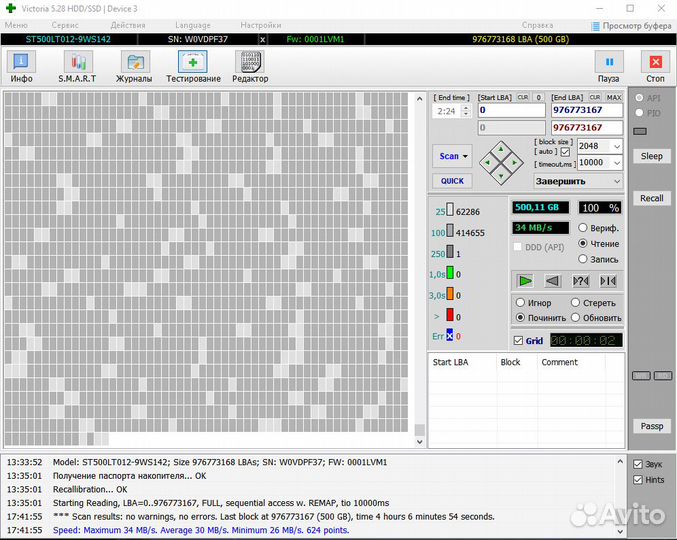677x540 pixels.
Task: Open the Инфо drive information panel
Action: [21, 66]
